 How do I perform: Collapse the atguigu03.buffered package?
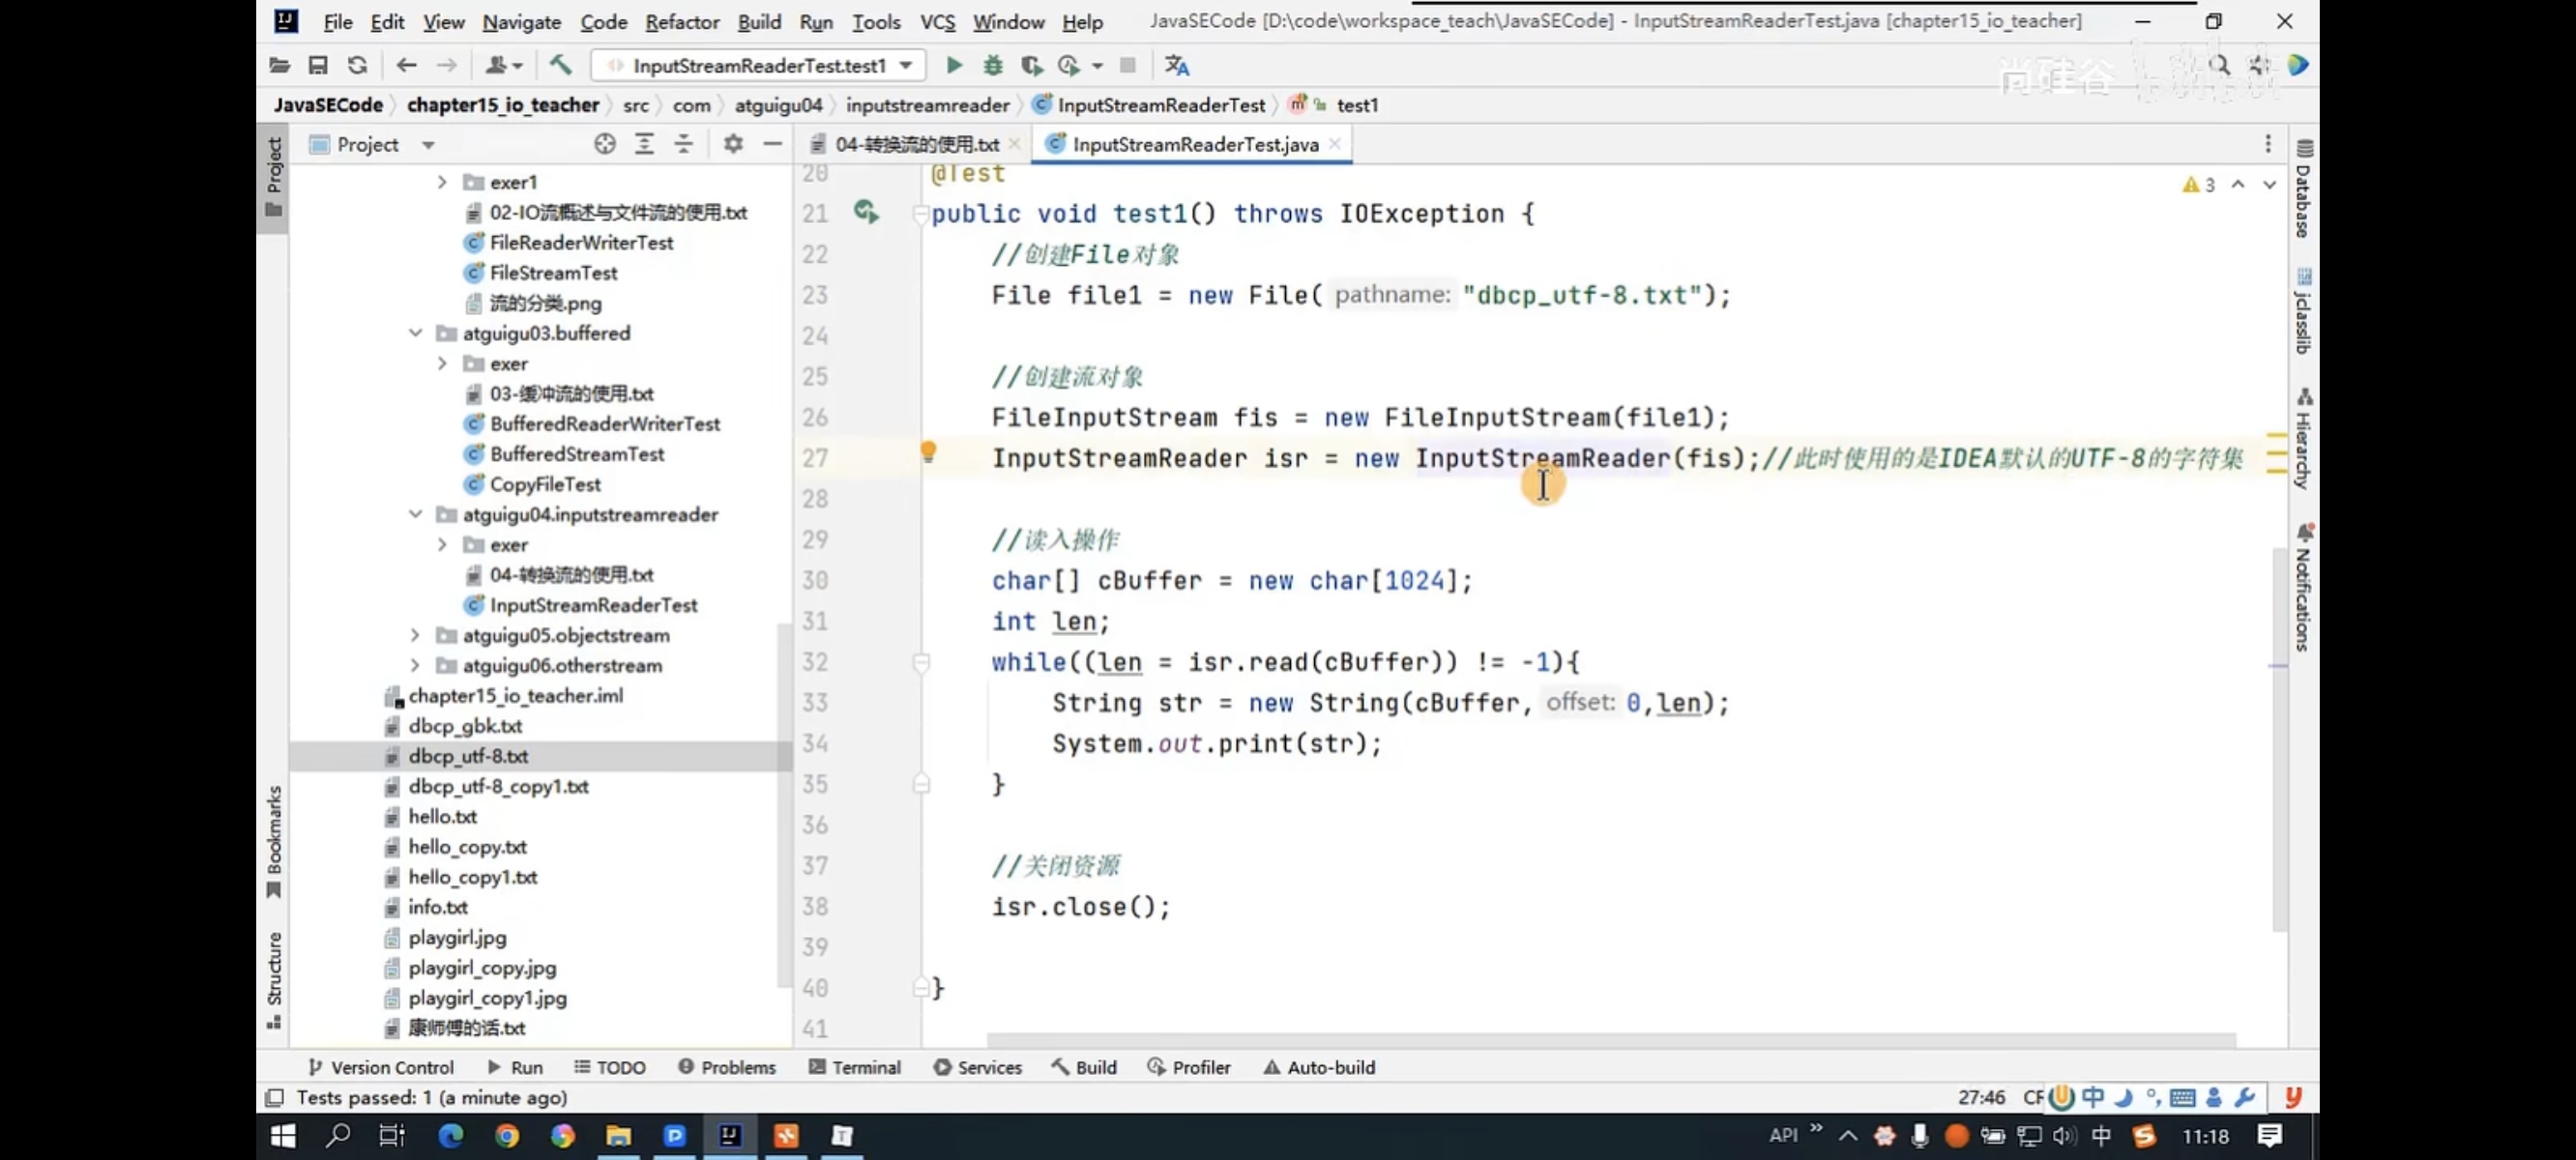click(415, 333)
